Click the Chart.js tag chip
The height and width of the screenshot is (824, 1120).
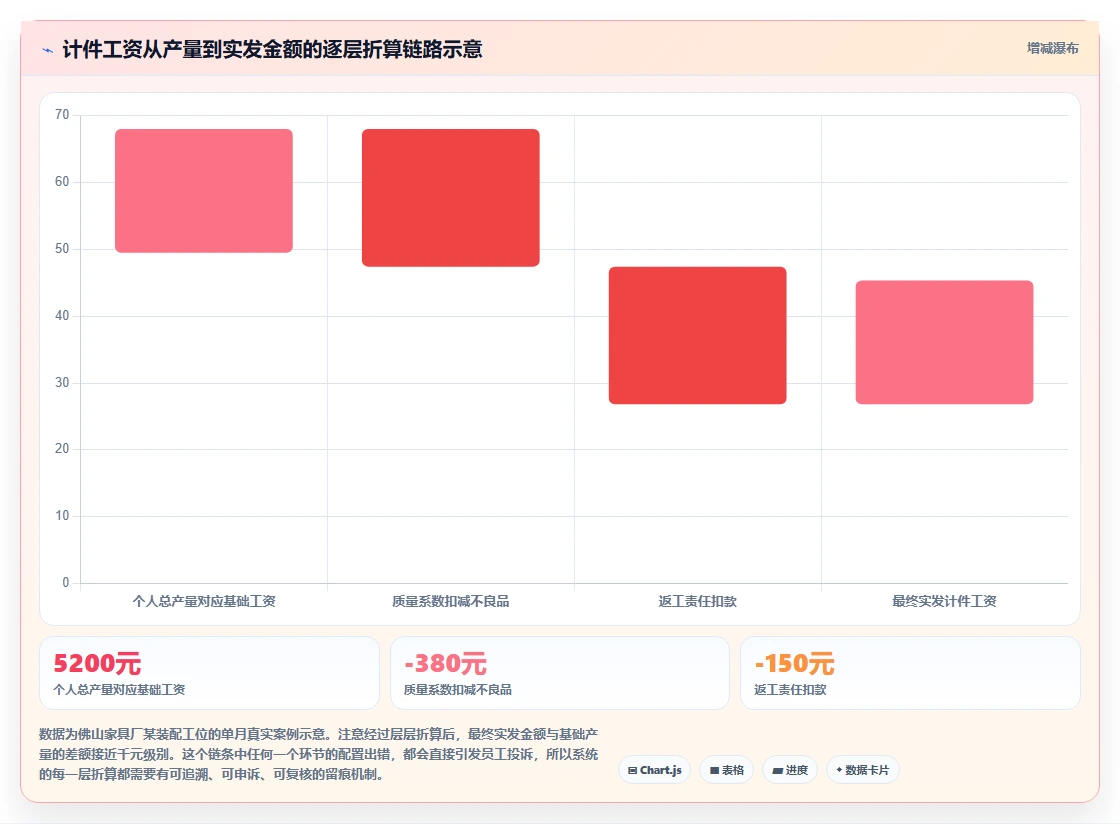click(654, 770)
